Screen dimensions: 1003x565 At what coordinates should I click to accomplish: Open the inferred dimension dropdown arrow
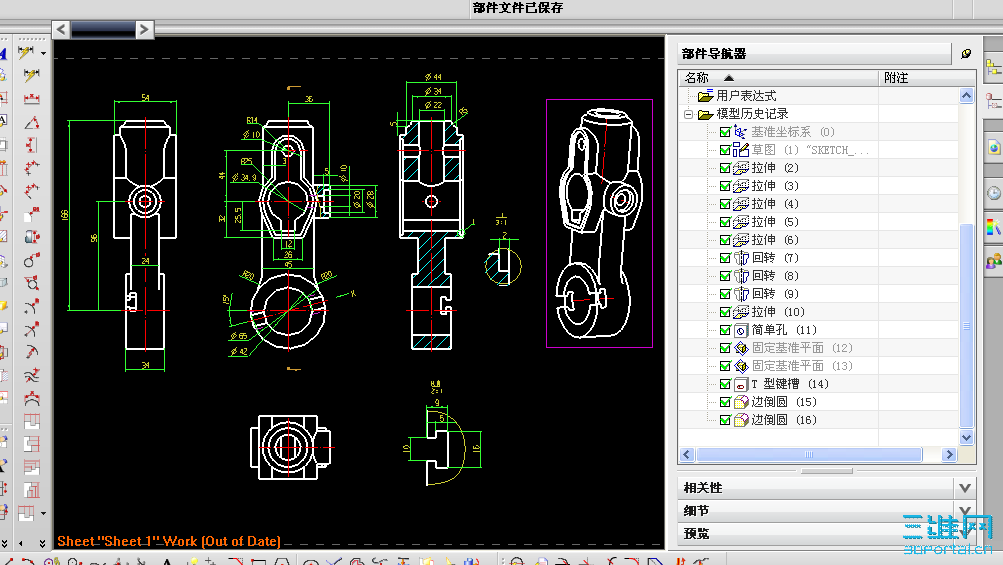coord(43,53)
